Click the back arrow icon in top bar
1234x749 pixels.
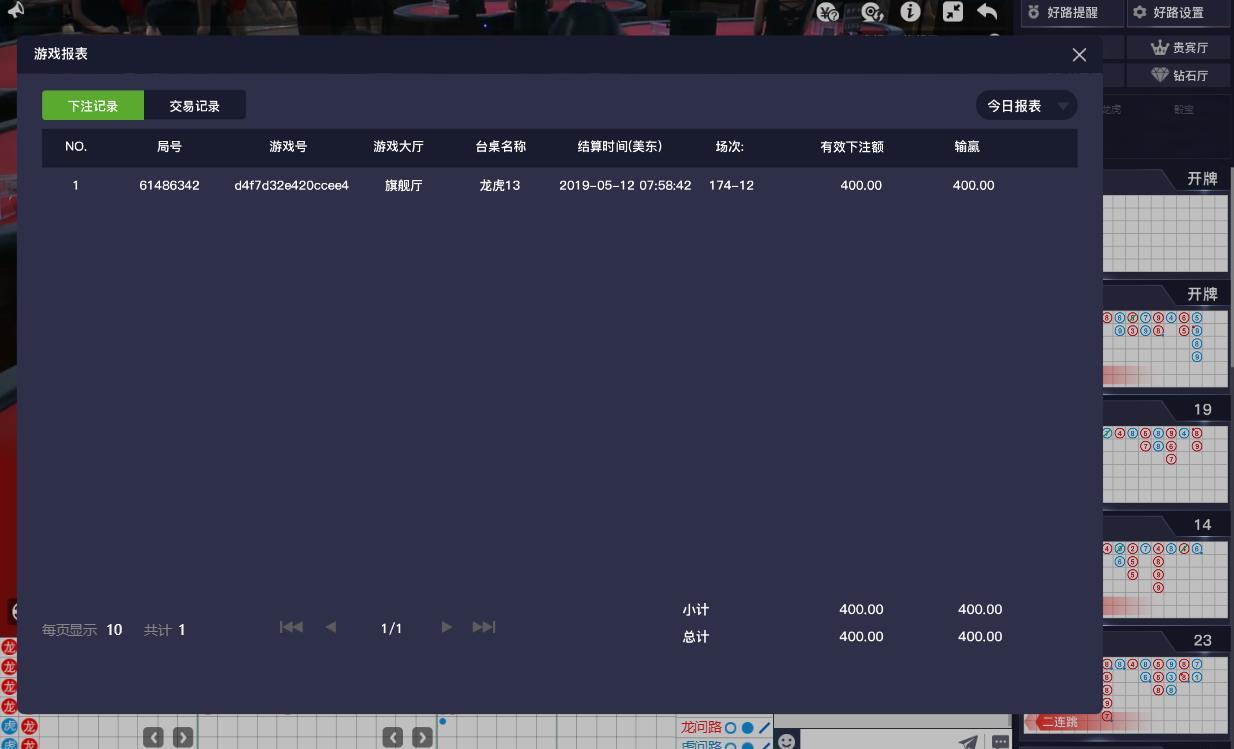(x=987, y=12)
